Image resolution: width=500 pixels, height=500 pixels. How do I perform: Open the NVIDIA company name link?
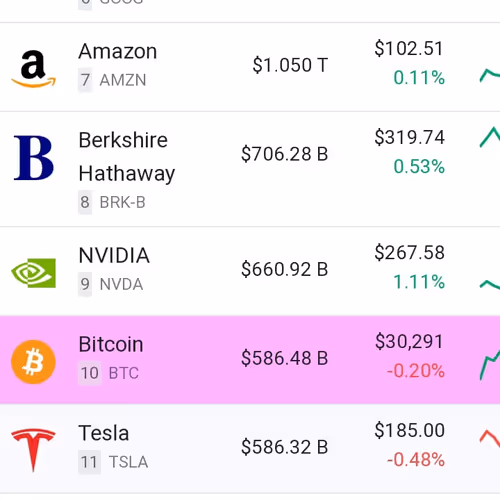click(x=114, y=256)
